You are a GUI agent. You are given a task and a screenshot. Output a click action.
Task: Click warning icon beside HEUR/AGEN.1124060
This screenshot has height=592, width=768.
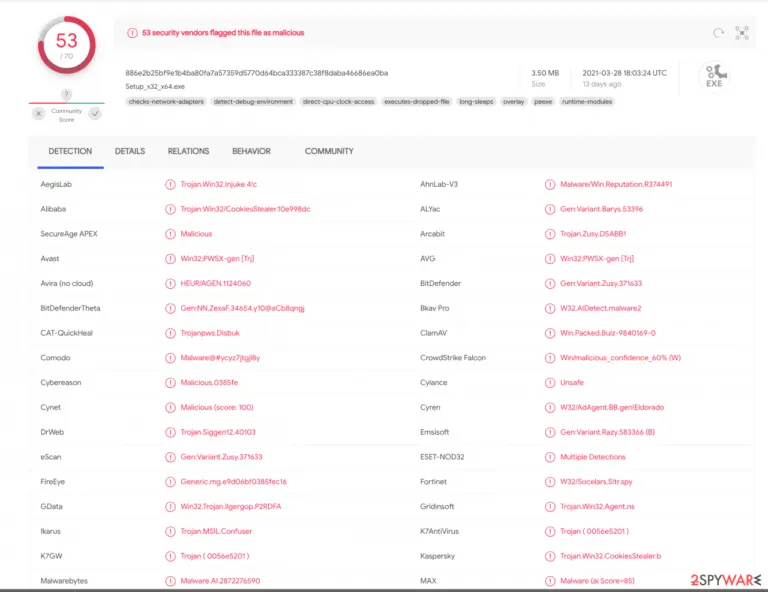(170, 284)
